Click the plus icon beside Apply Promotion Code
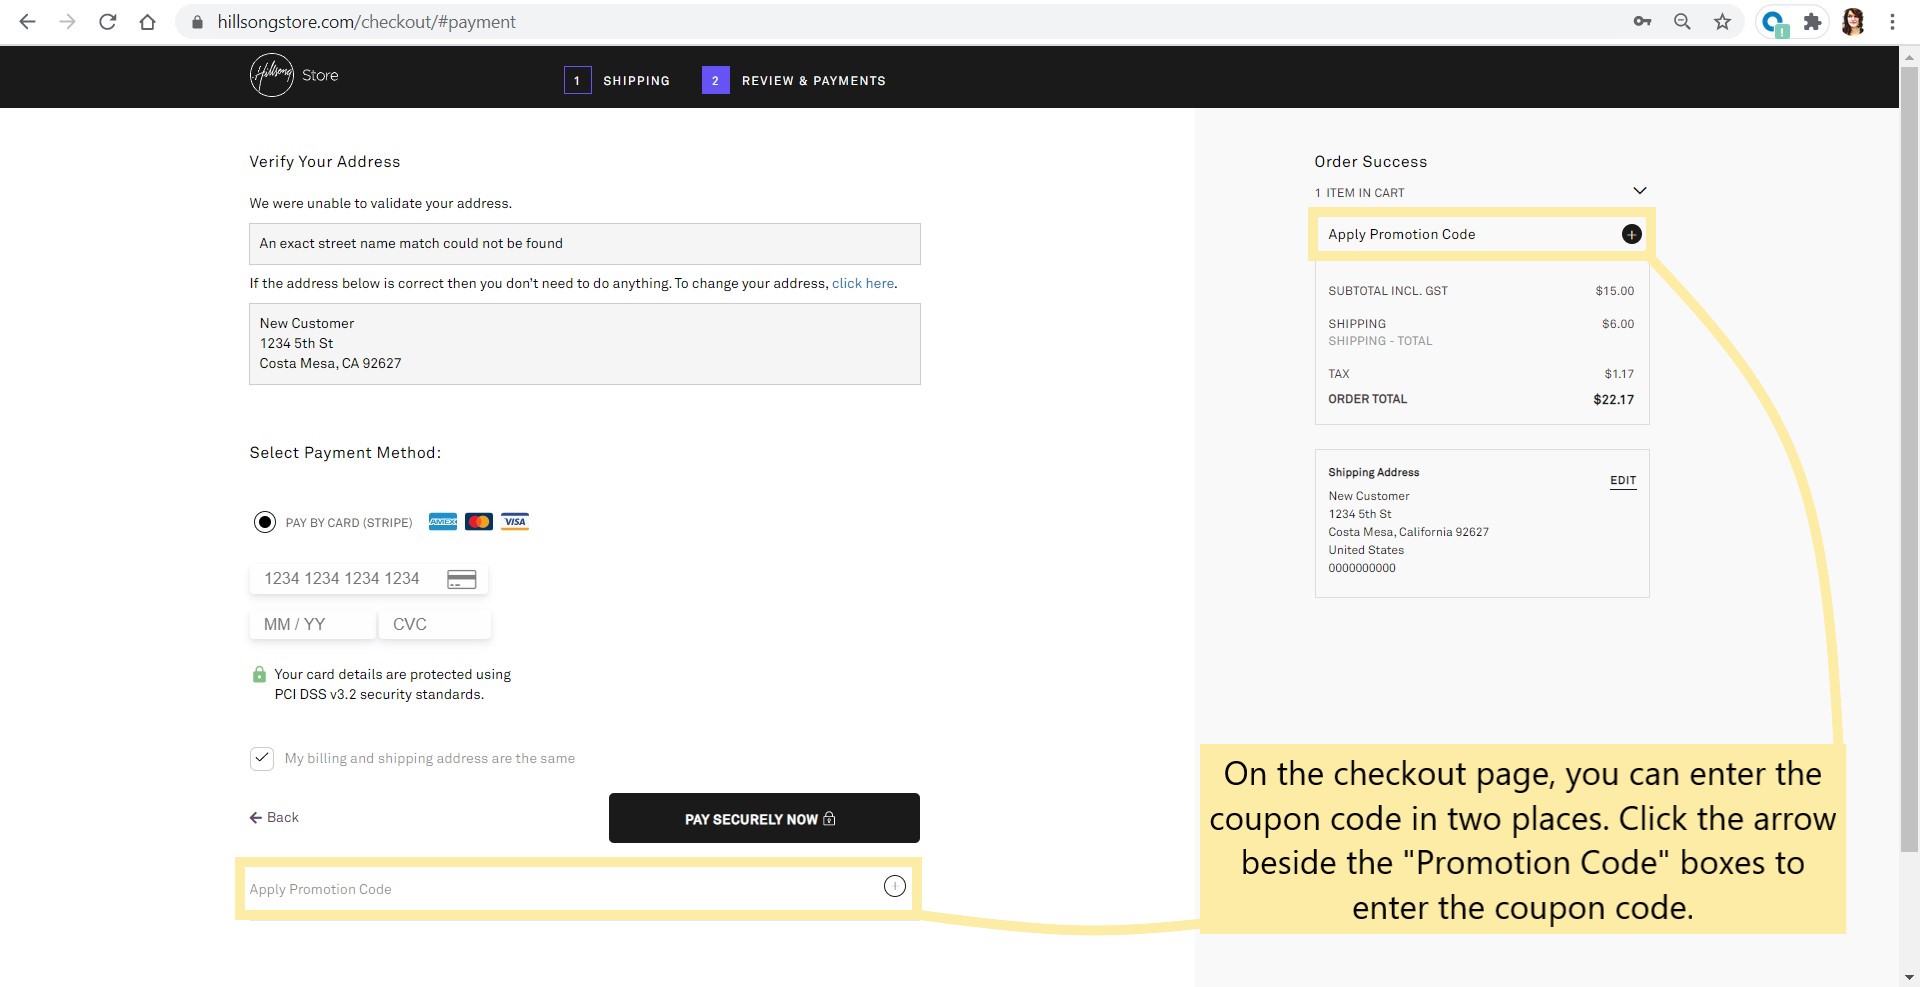 coord(1631,234)
